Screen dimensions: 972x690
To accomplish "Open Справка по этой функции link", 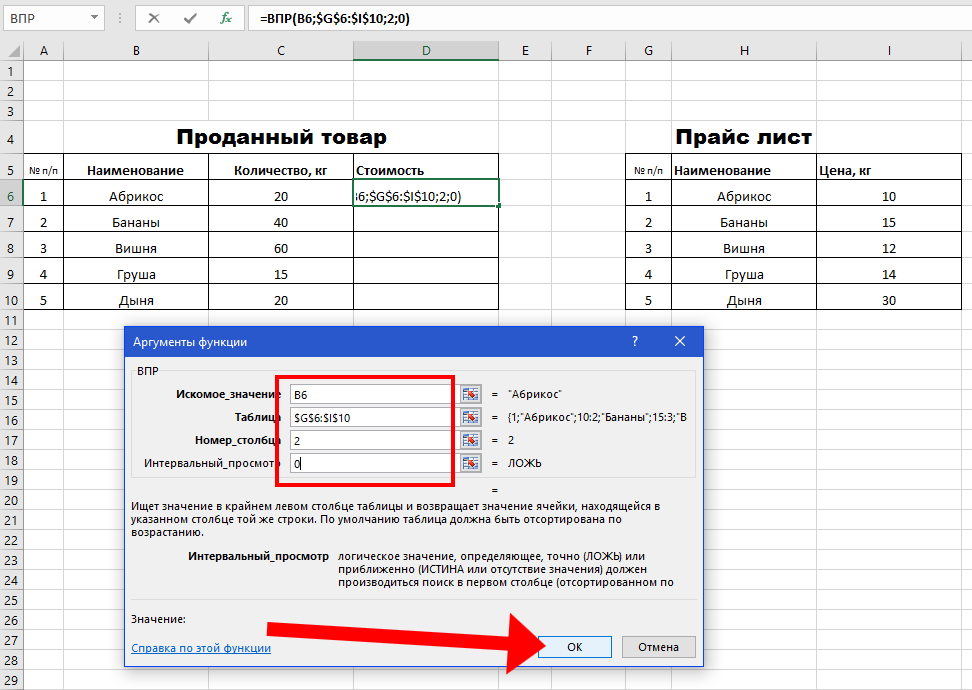I will (x=201, y=648).
